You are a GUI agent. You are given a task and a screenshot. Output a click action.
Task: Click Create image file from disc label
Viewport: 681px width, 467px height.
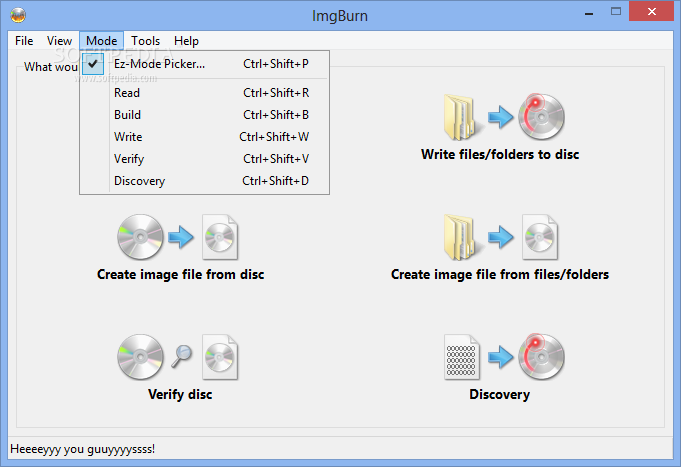pyautogui.click(x=181, y=275)
